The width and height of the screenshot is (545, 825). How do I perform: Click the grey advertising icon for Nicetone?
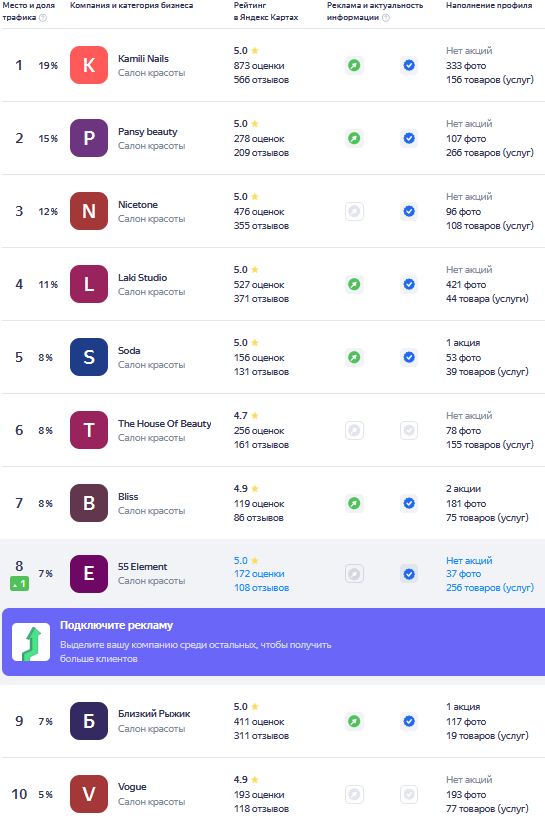(354, 212)
